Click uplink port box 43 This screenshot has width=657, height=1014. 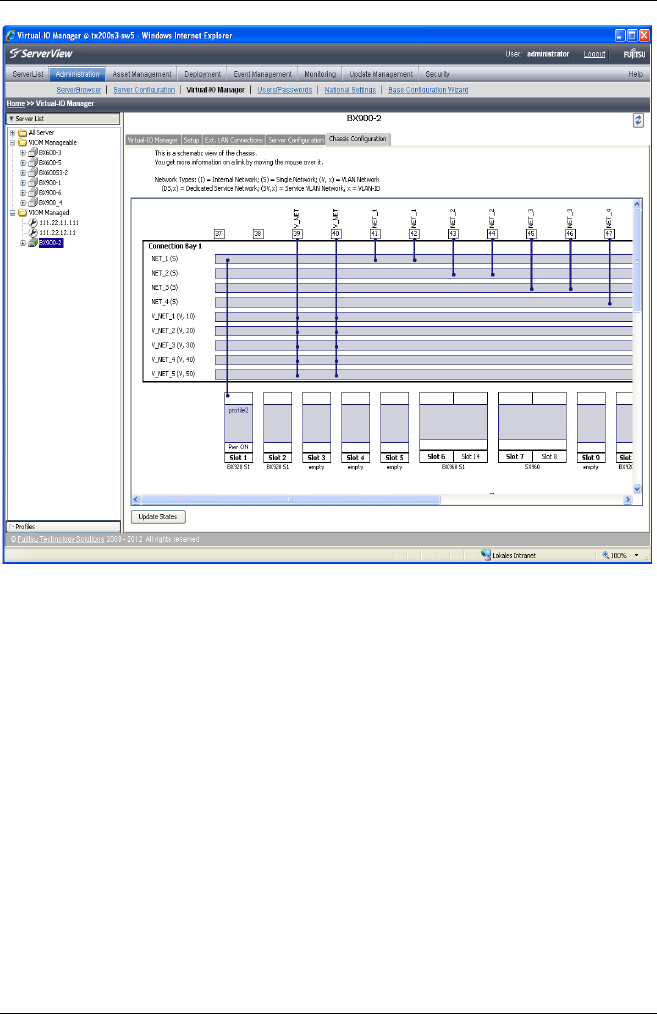pos(453,234)
